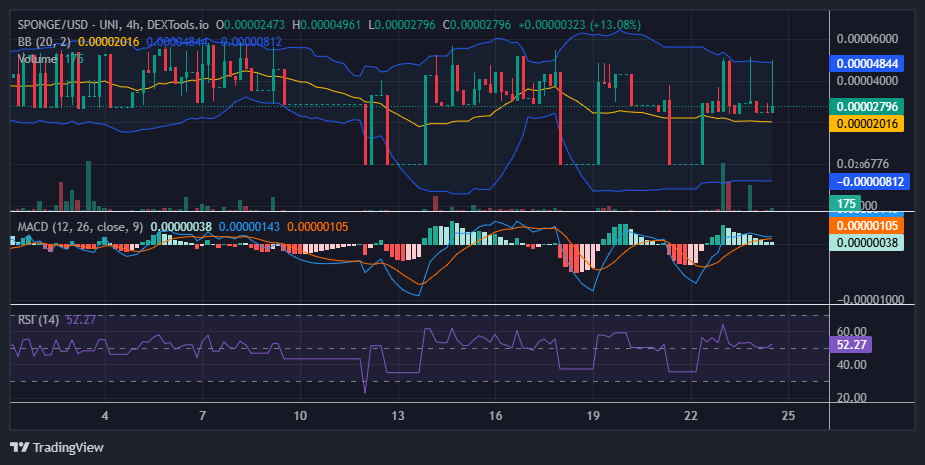This screenshot has height=465, width=925.
Task: Select date label 25 on time axis
Action: click(x=788, y=415)
